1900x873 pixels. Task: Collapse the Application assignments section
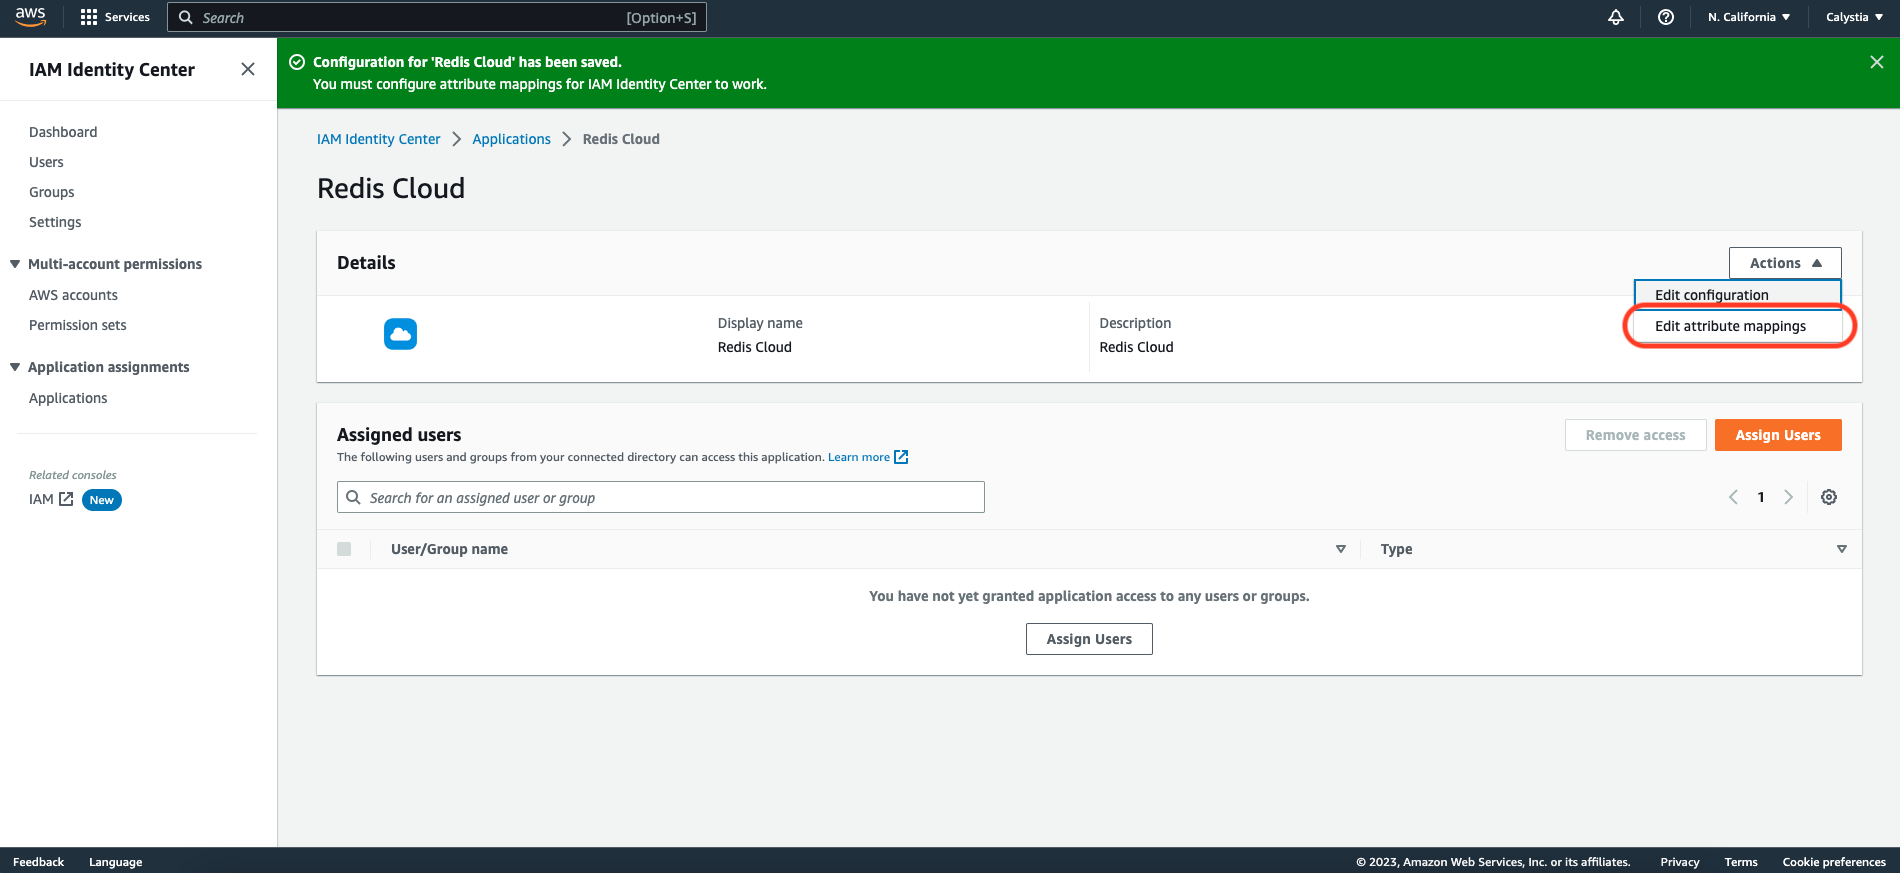coord(15,367)
